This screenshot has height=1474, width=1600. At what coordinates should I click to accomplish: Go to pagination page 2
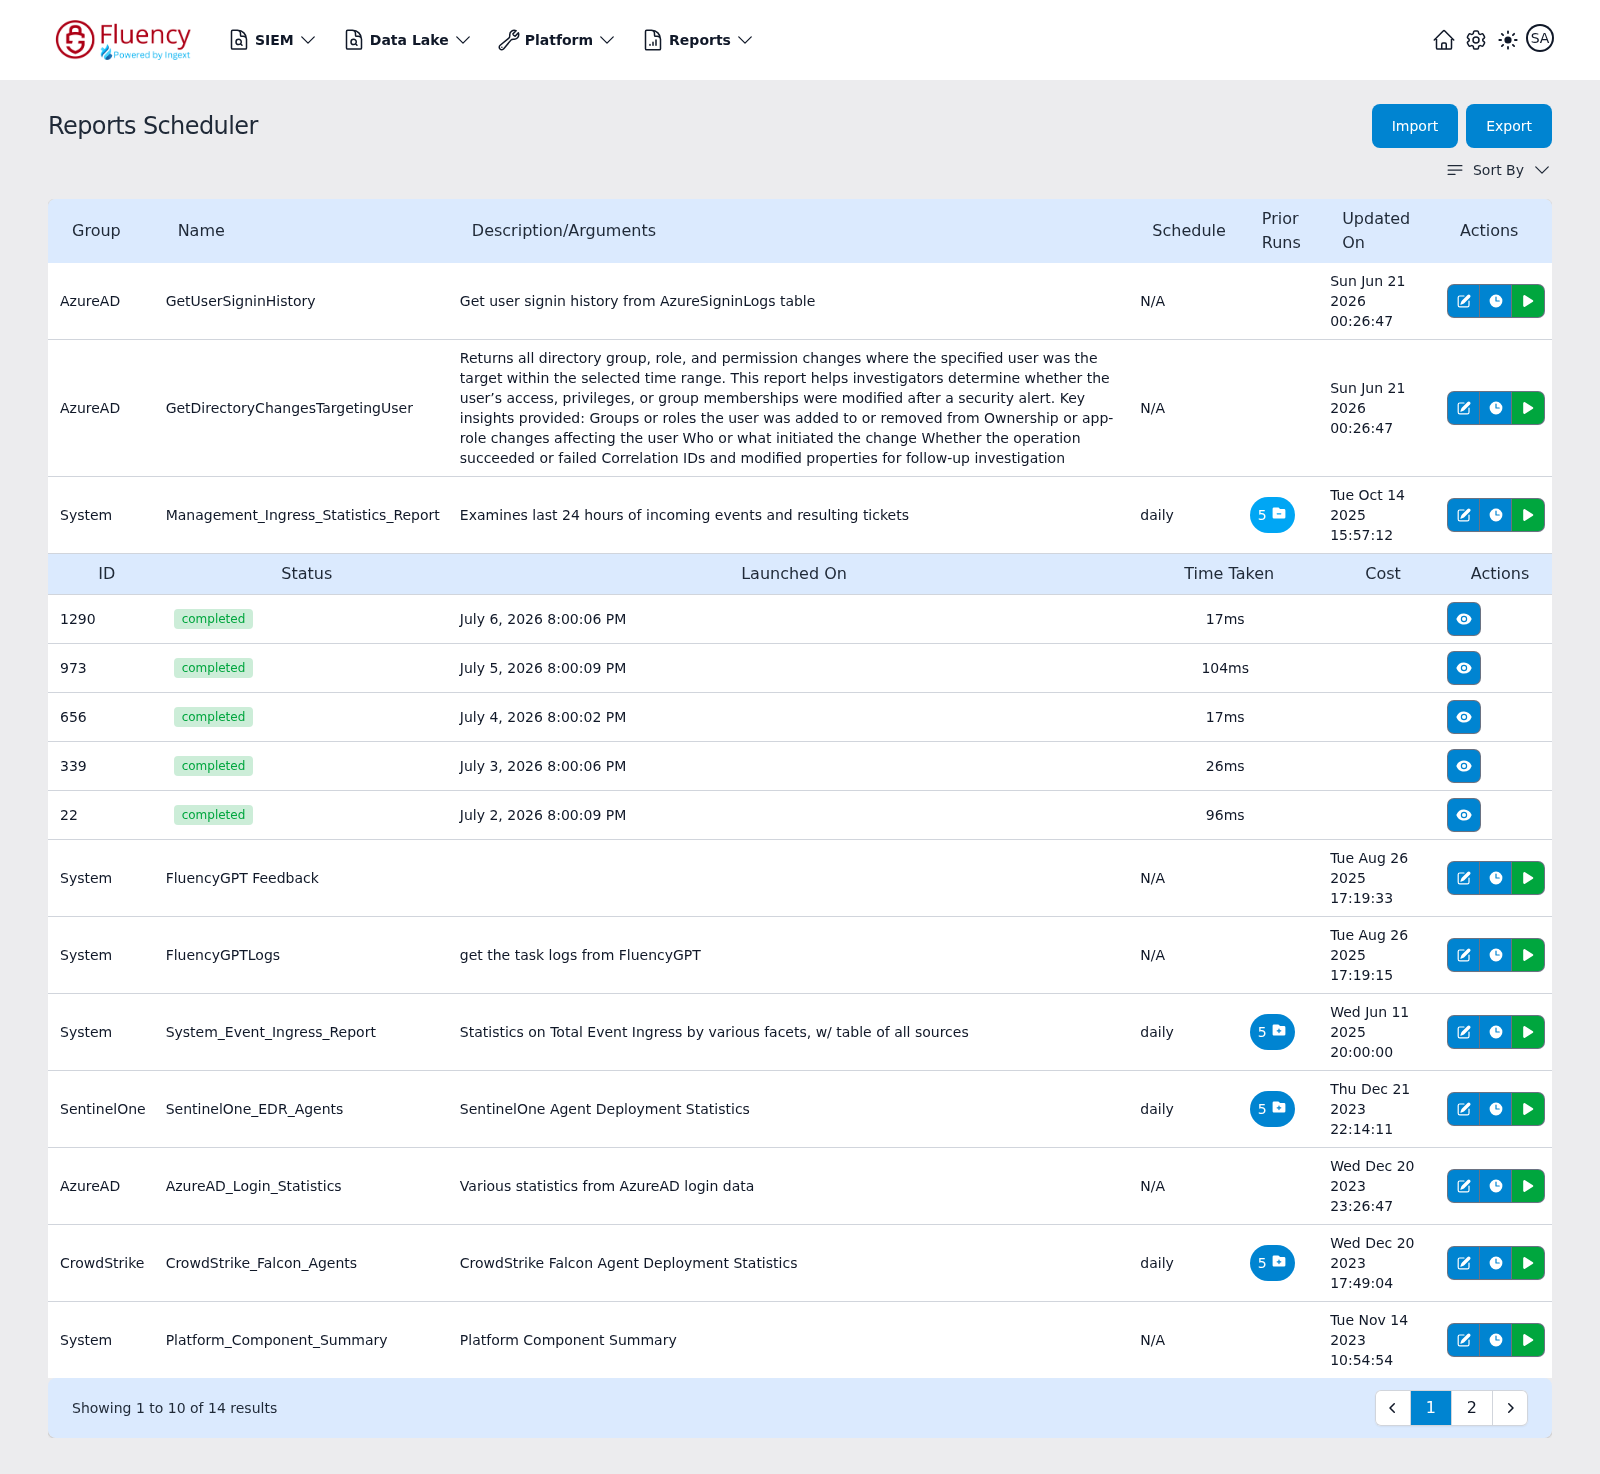[x=1472, y=1408]
